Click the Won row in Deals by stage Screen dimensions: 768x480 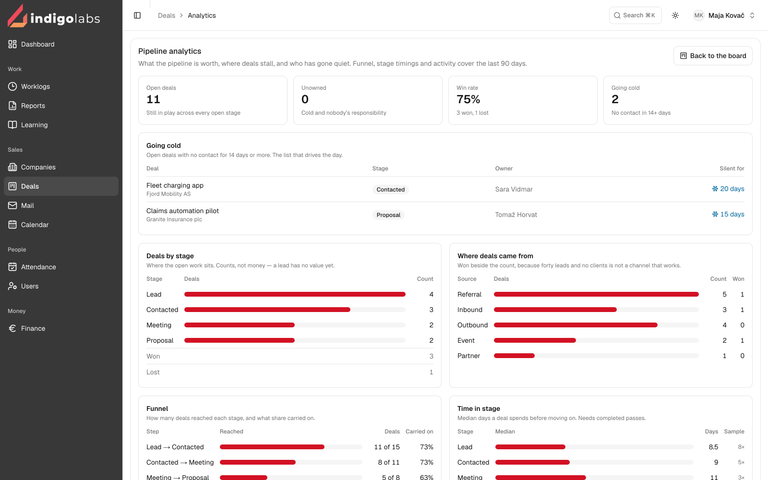289,356
